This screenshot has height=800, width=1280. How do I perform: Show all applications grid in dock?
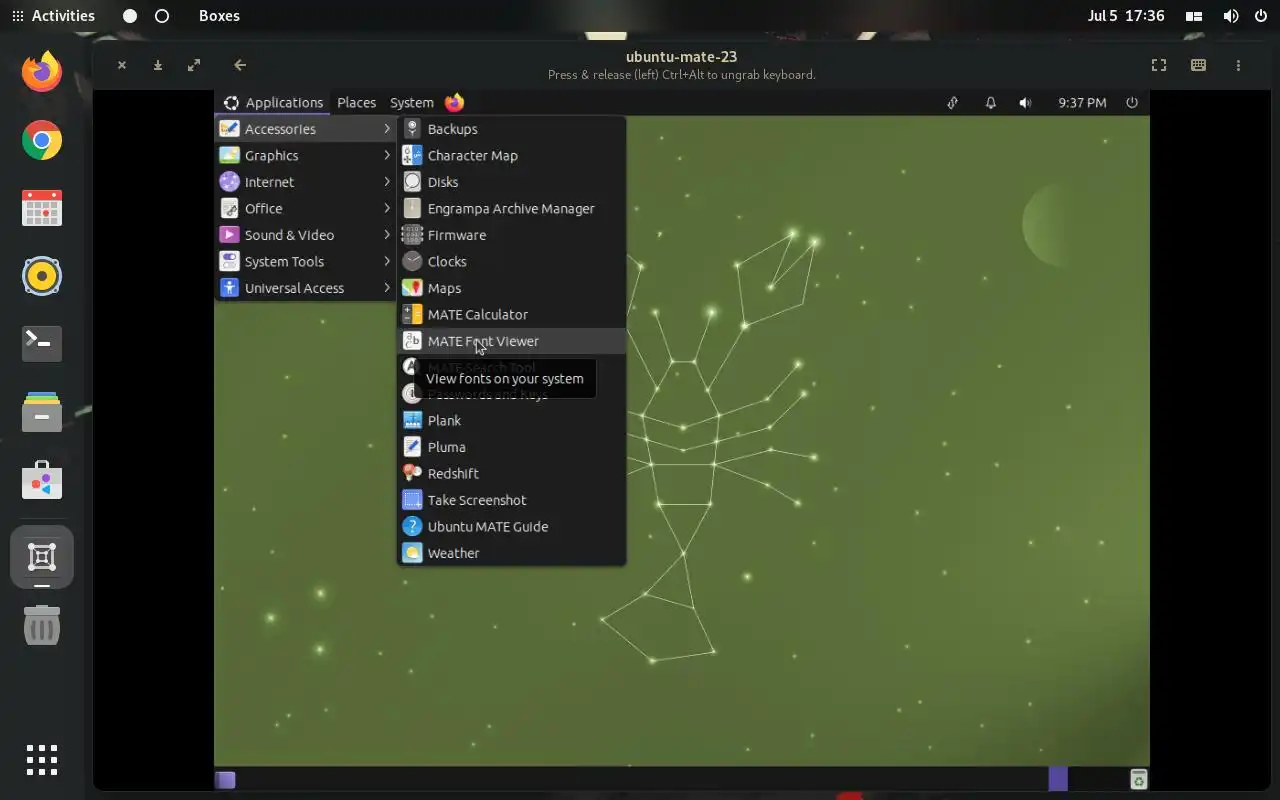42,760
